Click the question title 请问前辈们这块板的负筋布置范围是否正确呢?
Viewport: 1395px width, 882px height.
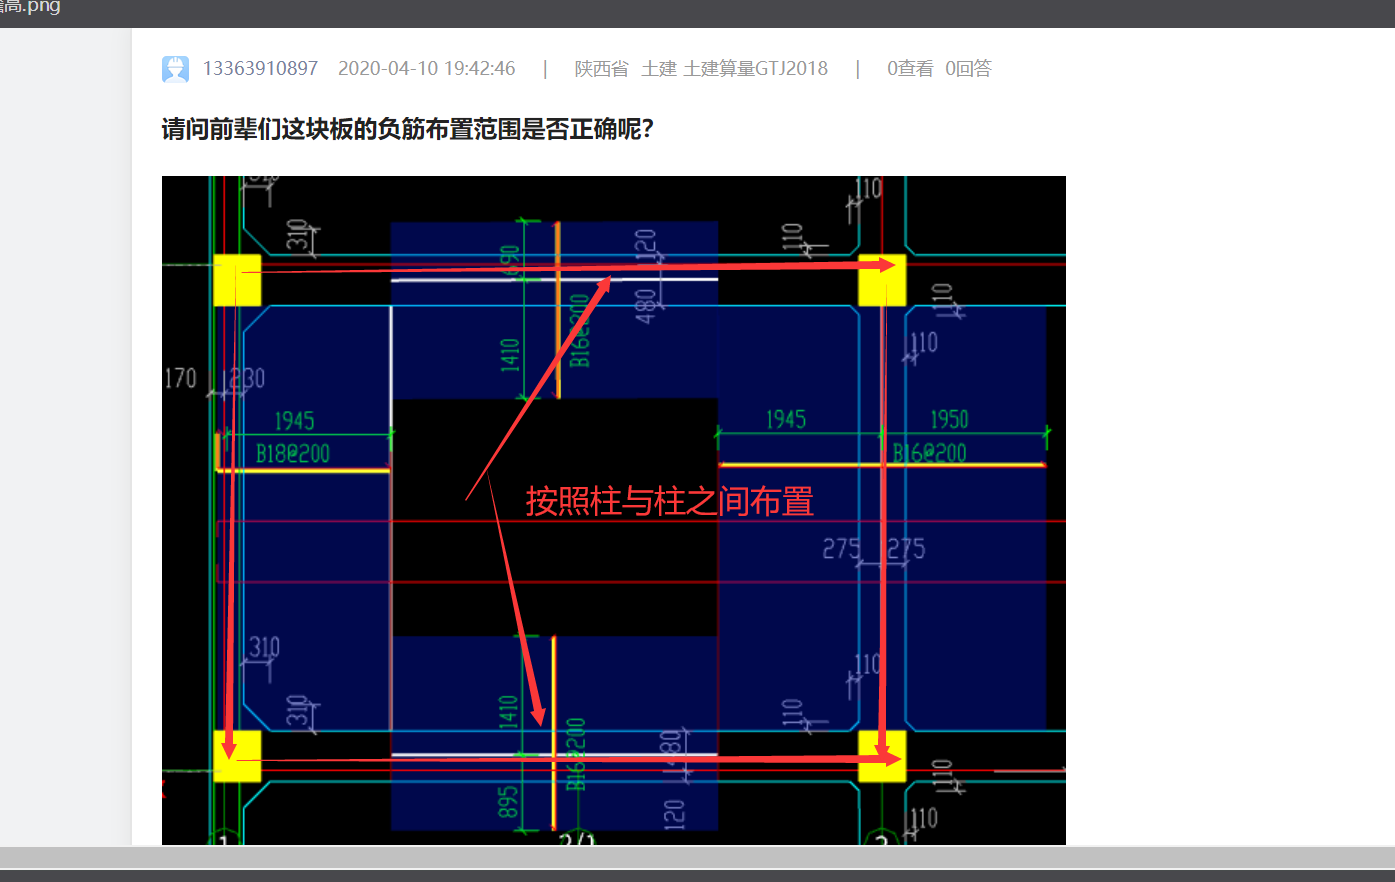click(408, 129)
